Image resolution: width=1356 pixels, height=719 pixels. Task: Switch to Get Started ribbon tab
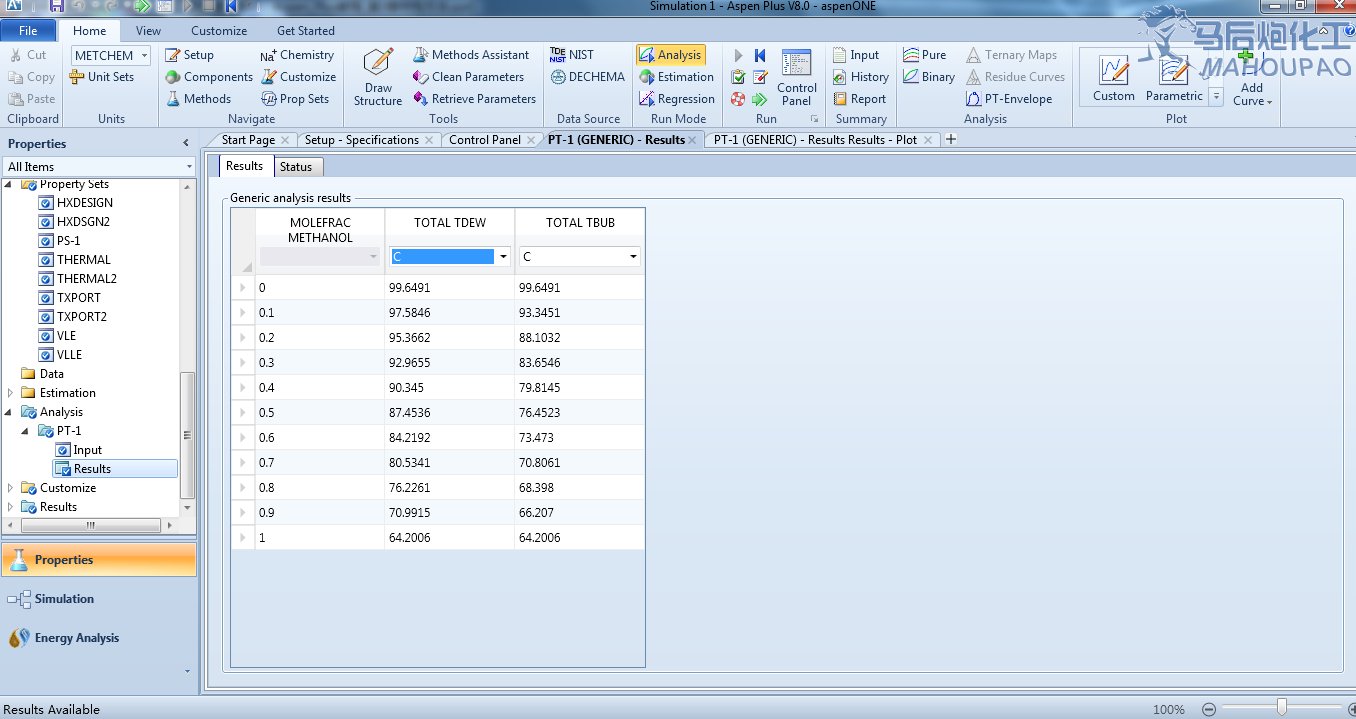(306, 31)
